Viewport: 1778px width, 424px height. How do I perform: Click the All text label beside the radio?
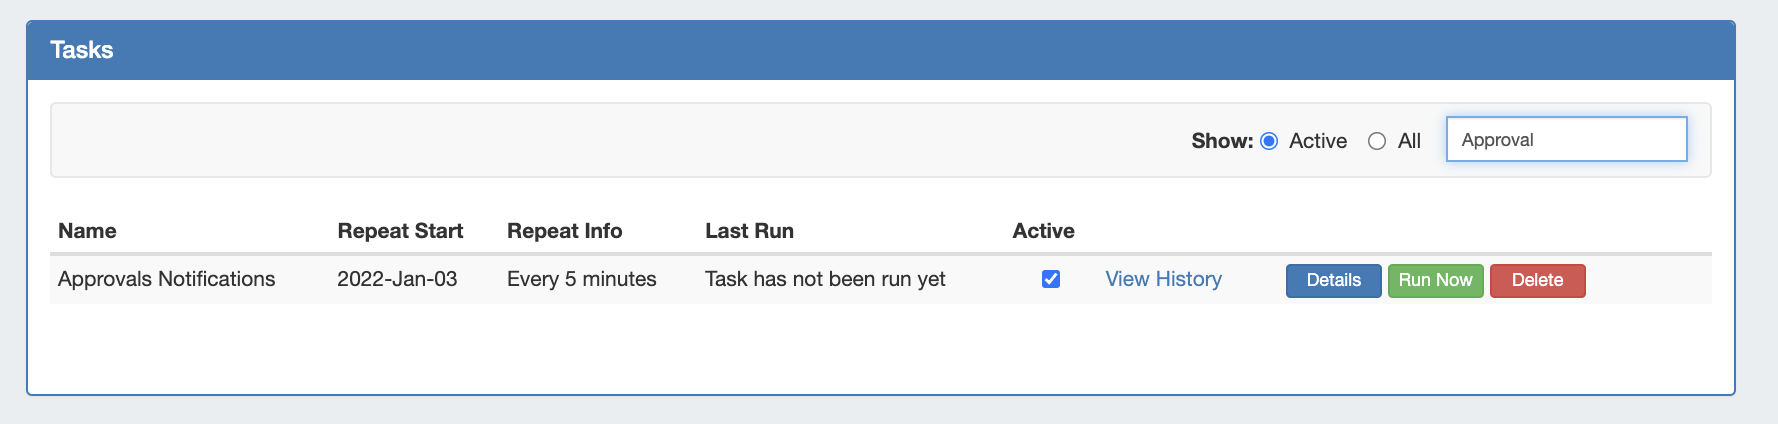[1409, 141]
